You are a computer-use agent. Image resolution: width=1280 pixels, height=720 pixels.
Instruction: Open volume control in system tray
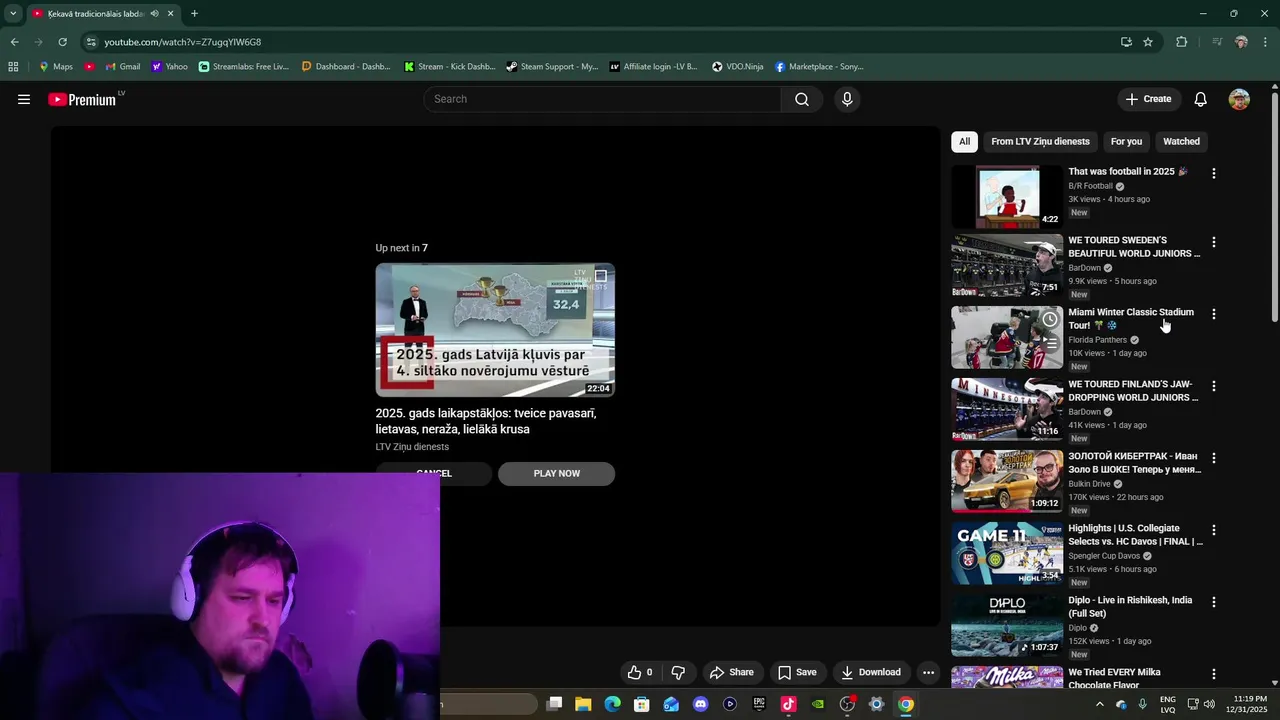1209,704
